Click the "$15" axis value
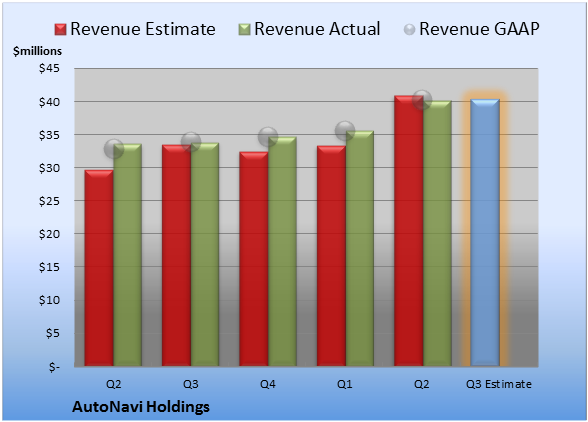588x422 pixels. [x=49, y=267]
